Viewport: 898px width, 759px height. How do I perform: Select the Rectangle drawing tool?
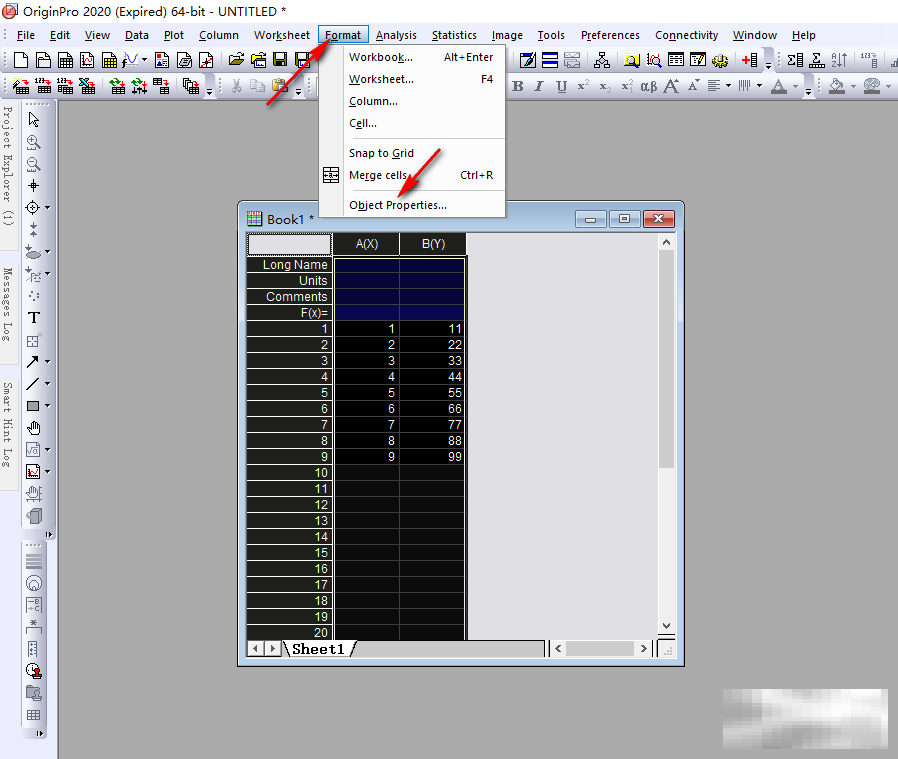(x=33, y=406)
